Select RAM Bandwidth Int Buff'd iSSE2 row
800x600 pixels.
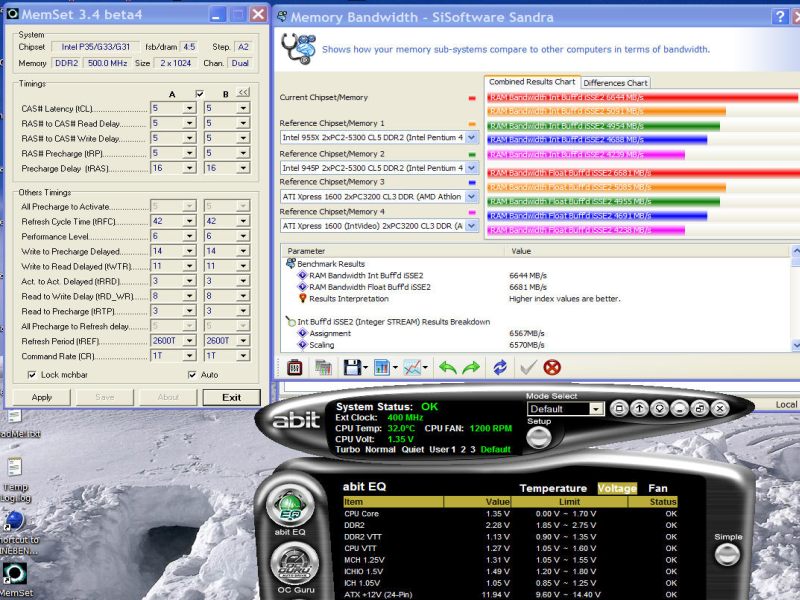[366, 276]
